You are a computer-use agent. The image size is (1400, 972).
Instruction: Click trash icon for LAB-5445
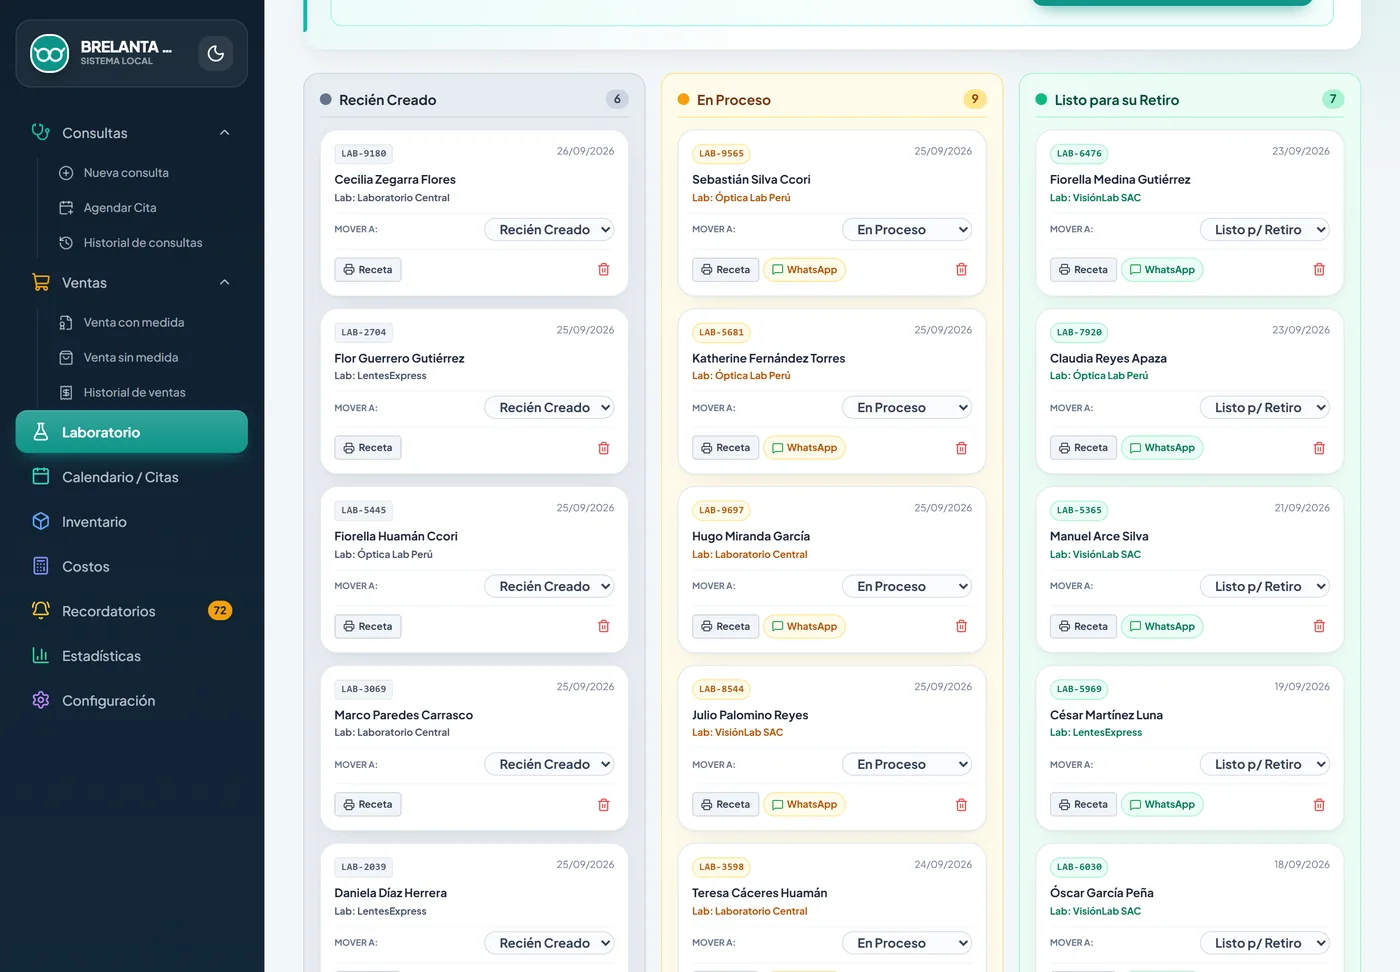point(604,626)
